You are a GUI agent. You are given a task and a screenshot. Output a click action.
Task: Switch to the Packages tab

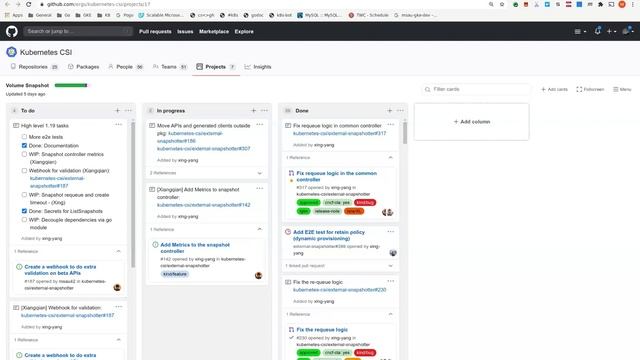click(84, 67)
